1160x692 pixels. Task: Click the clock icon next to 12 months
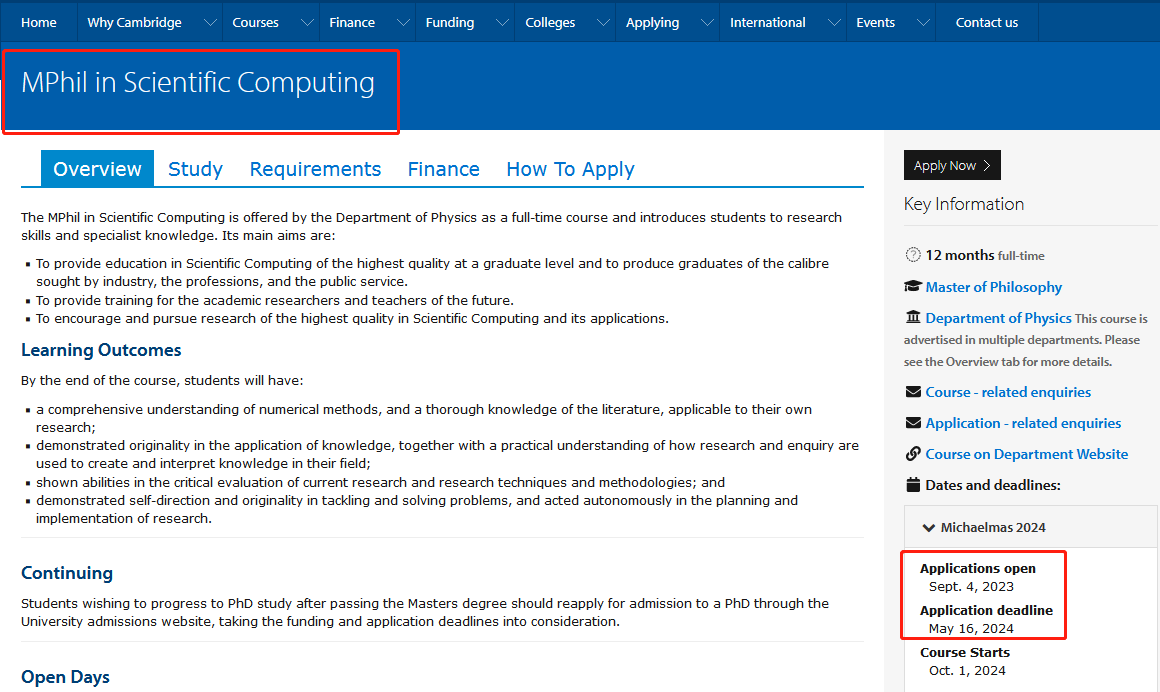(912, 255)
